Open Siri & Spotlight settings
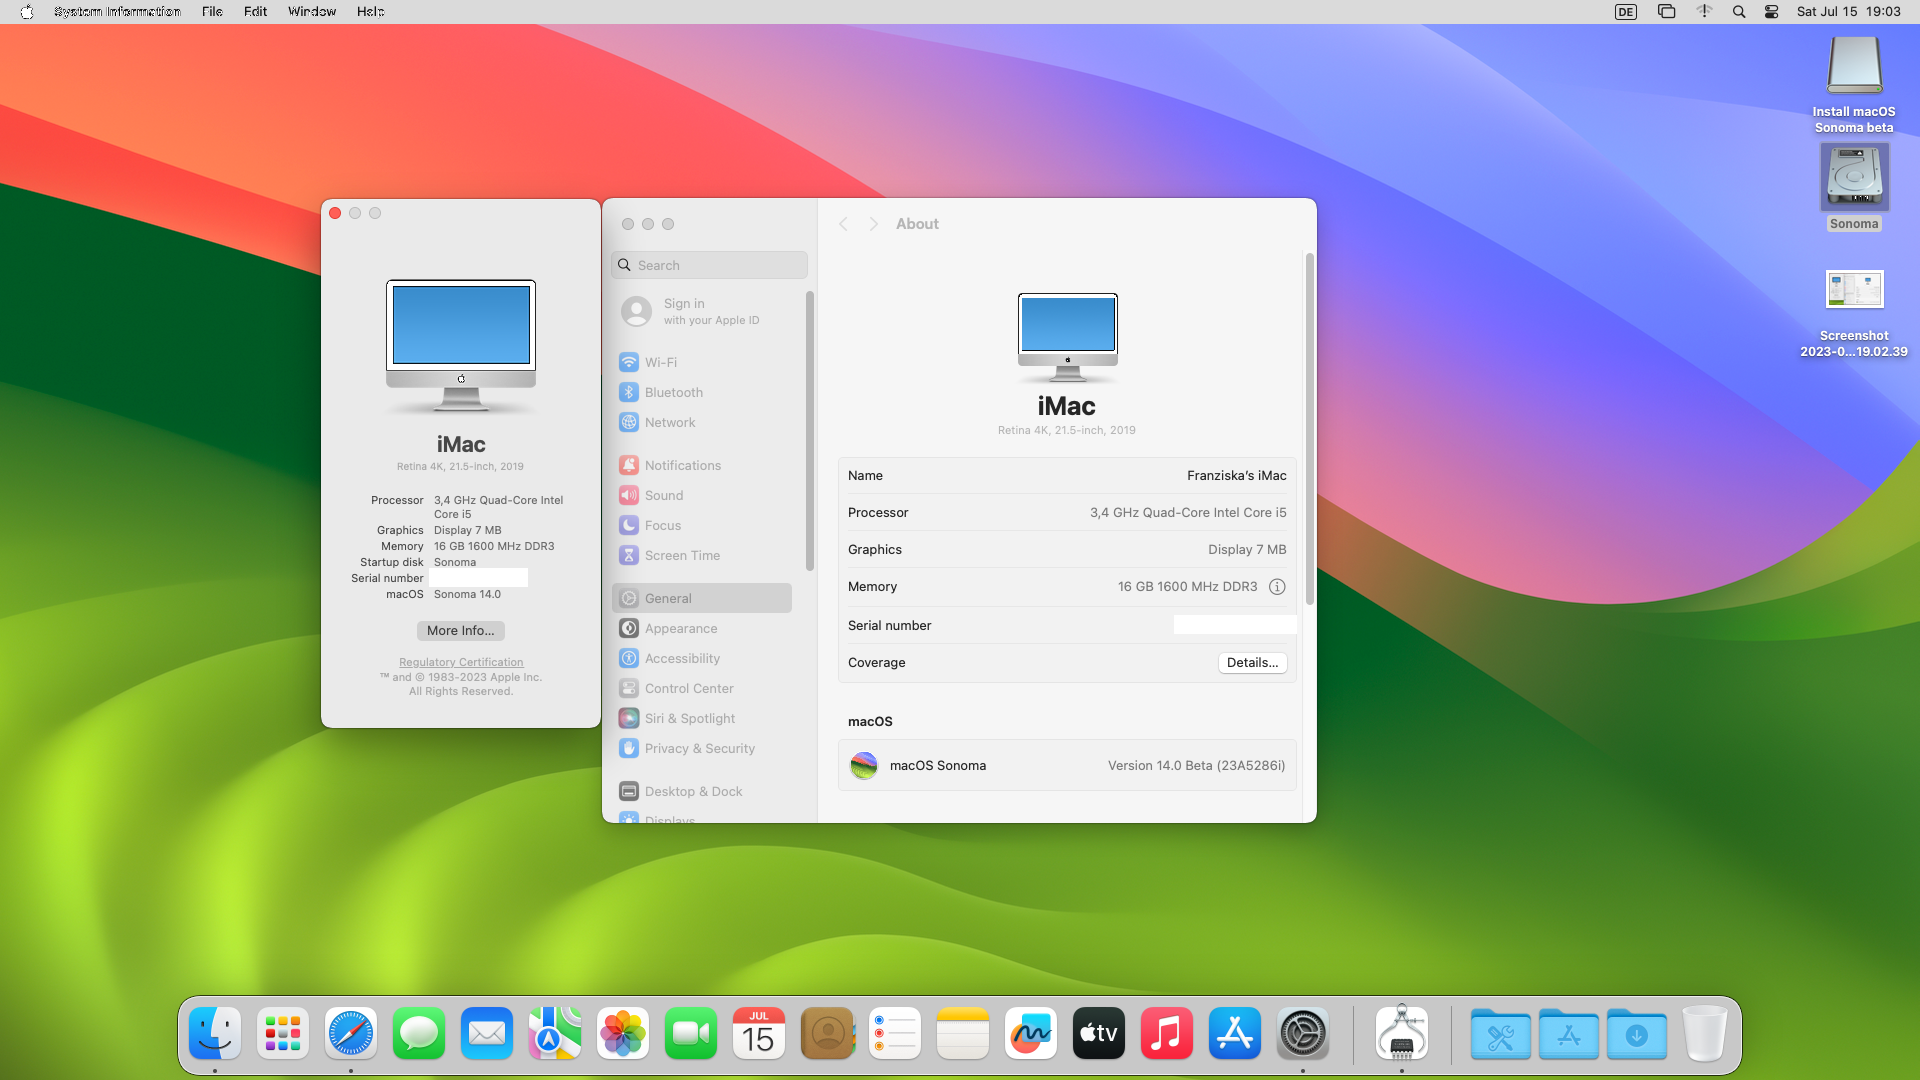This screenshot has height=1080, width=1920. point(689,718)
